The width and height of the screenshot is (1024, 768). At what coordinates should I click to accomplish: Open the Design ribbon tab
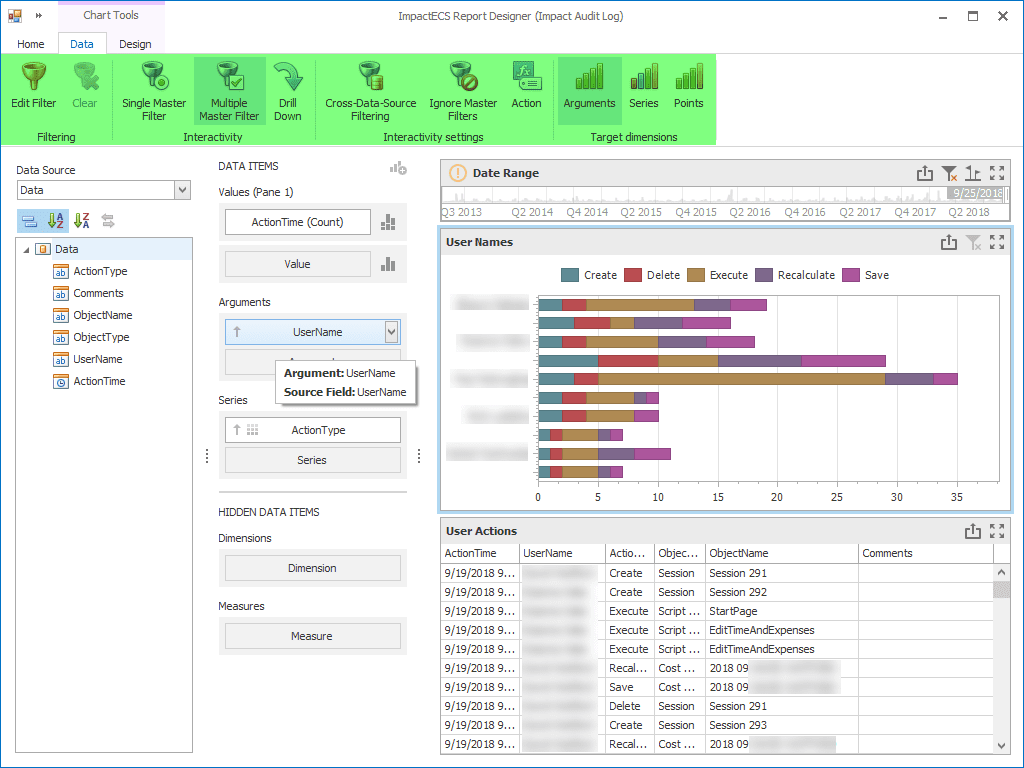point(135,44)
